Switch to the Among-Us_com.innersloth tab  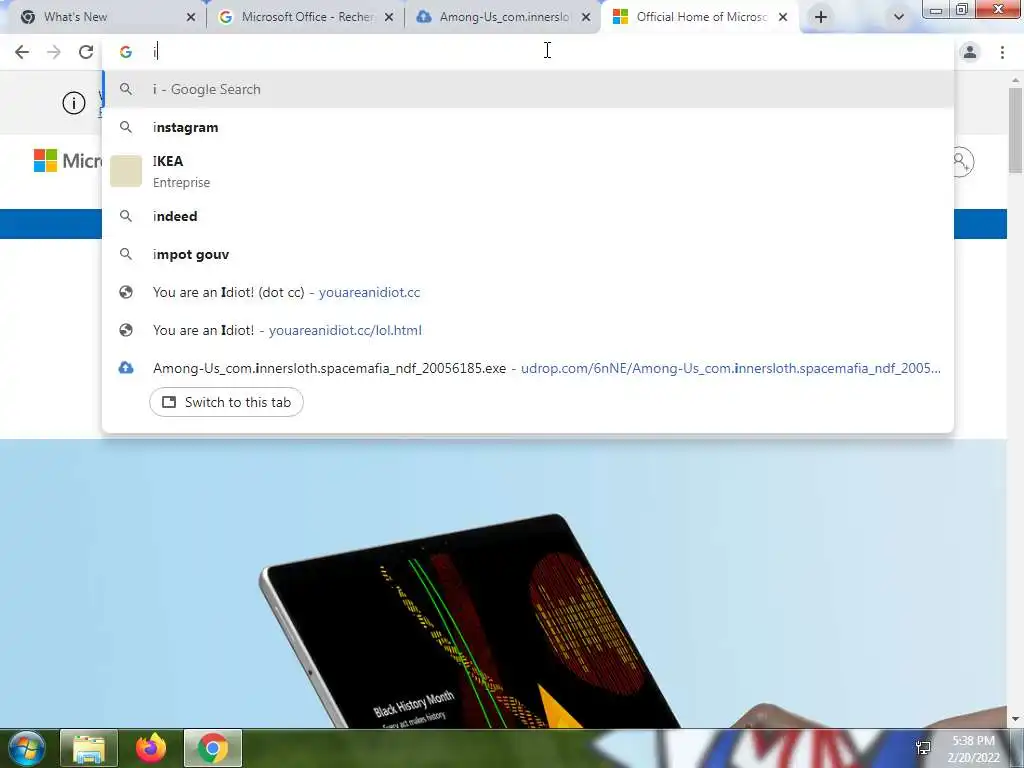pyautogui.click(x=502, y=17)
